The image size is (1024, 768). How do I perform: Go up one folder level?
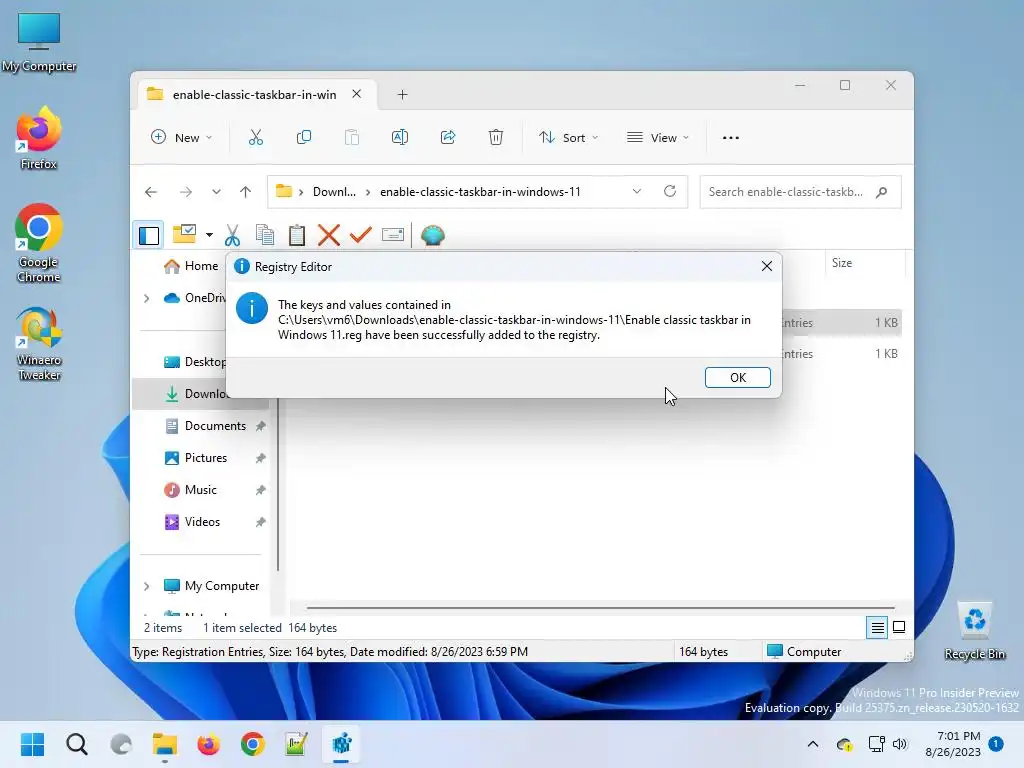(x=246, y=192)
